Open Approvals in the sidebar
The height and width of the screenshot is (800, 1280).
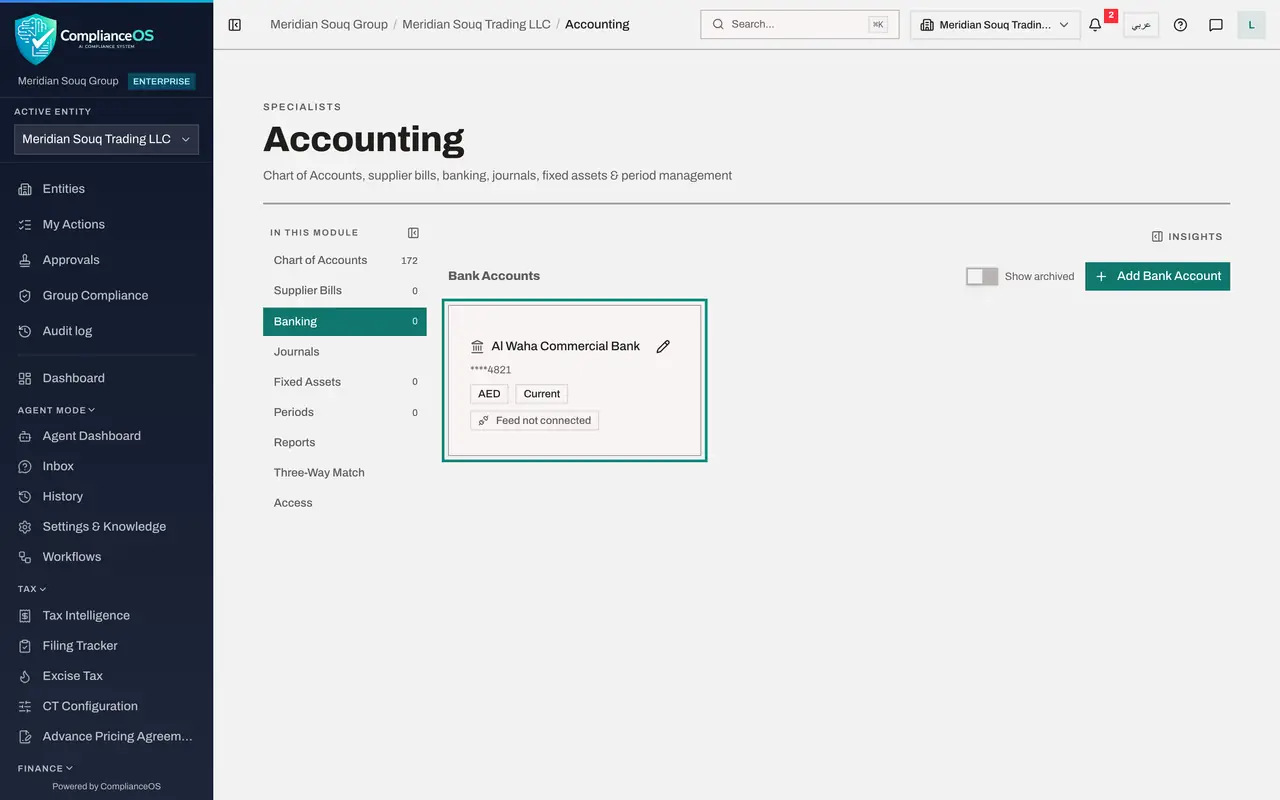click(x=106, y=260)
